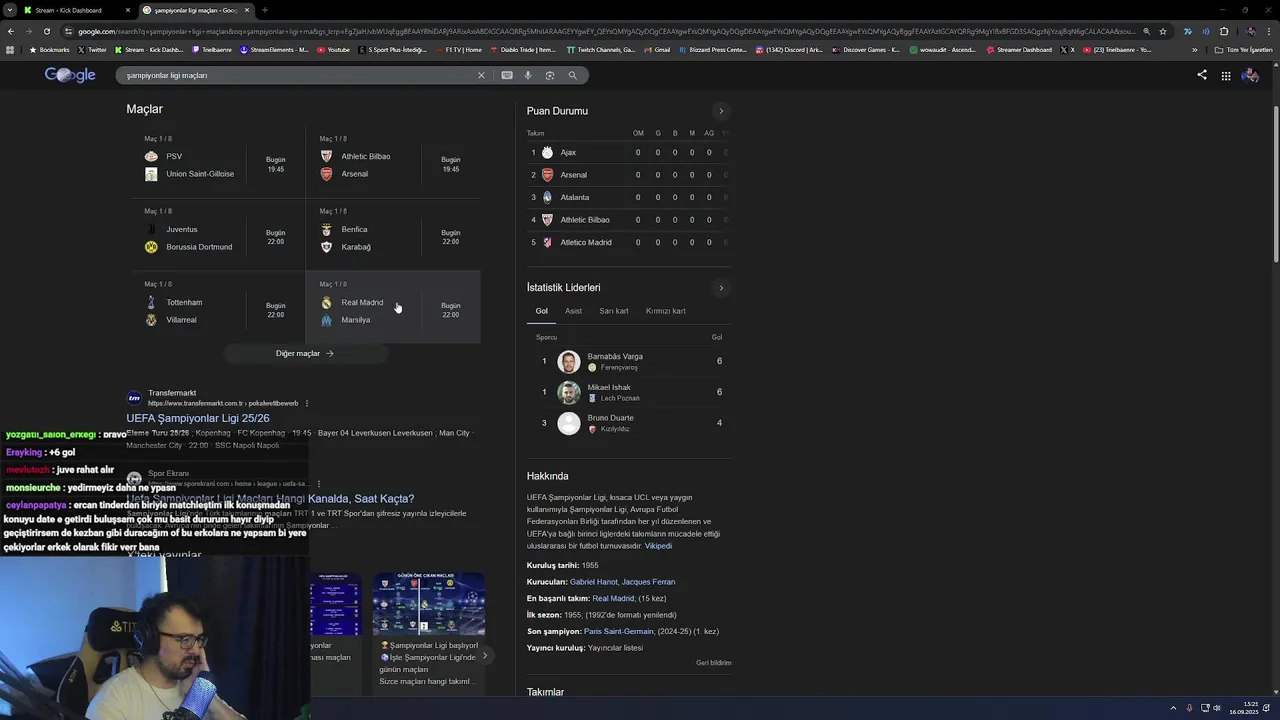Viewport: 1280px width, 720px height.
Task: Open the Gabriel Hanot link
Action: pos(593,582)
